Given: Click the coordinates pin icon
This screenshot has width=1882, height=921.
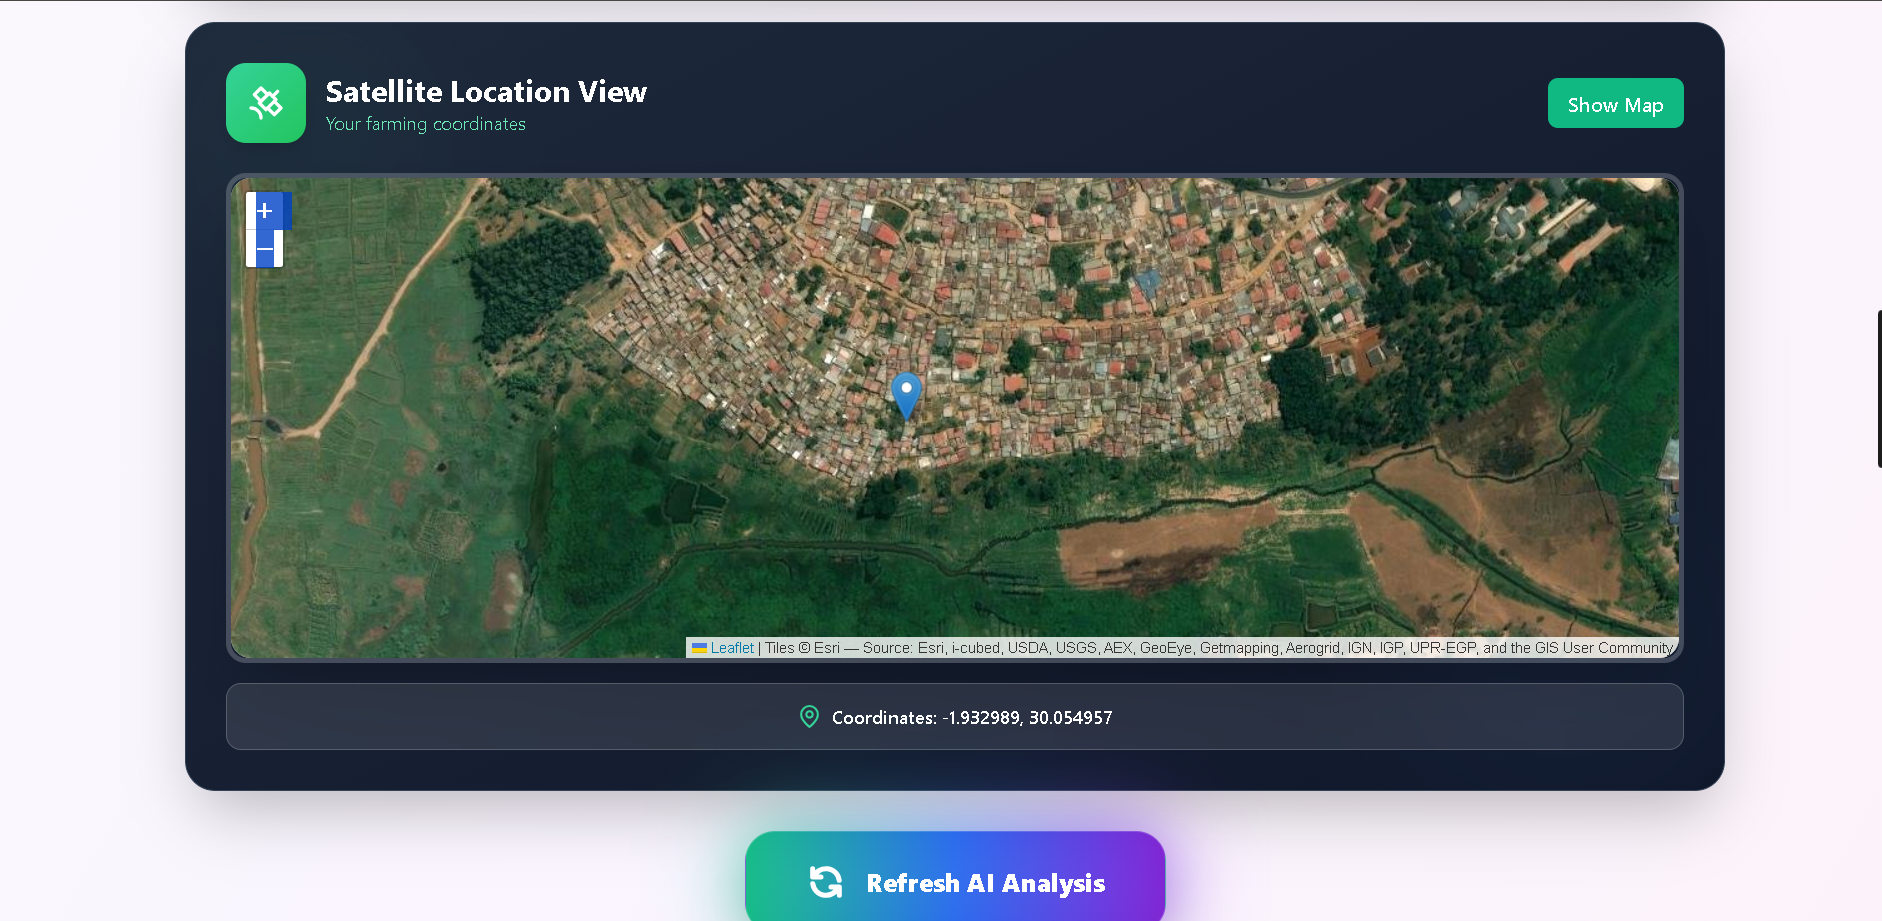Looking at the screenshot, I should [x=809, y=717].
